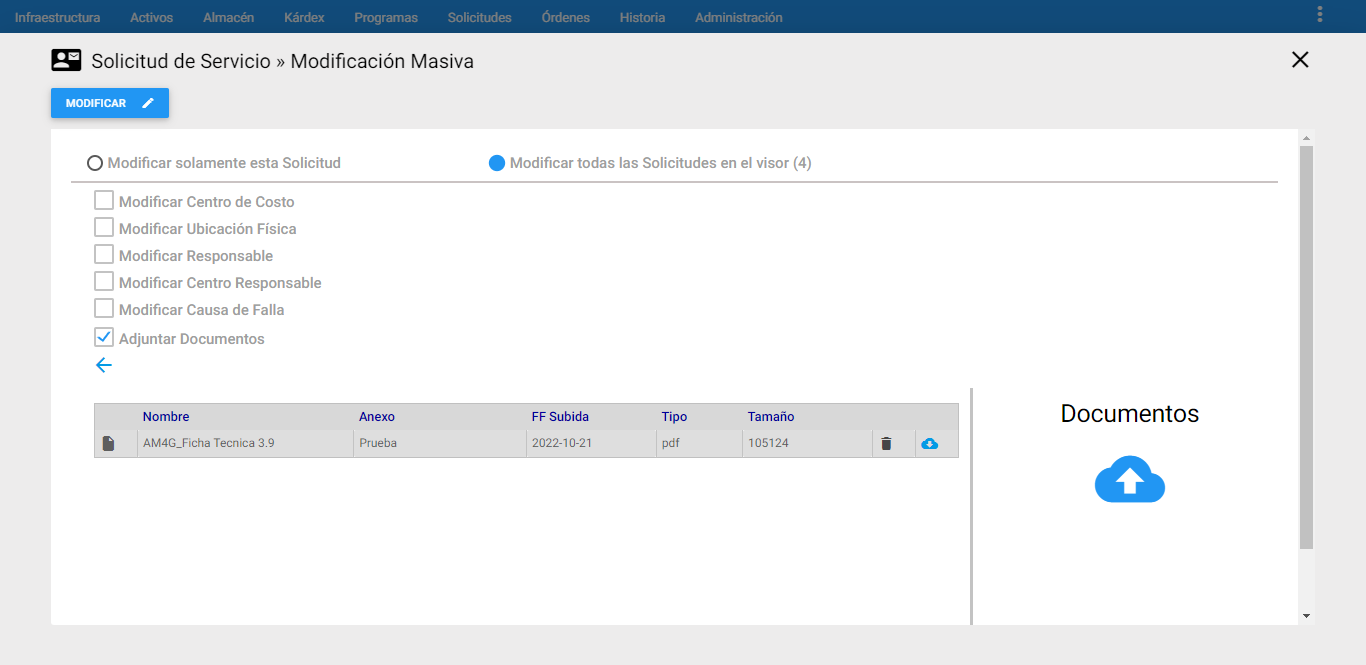Click the vertical scrollbar thumb
The width and height of the screenshot is (1366, 665).
pos(1307,347)
